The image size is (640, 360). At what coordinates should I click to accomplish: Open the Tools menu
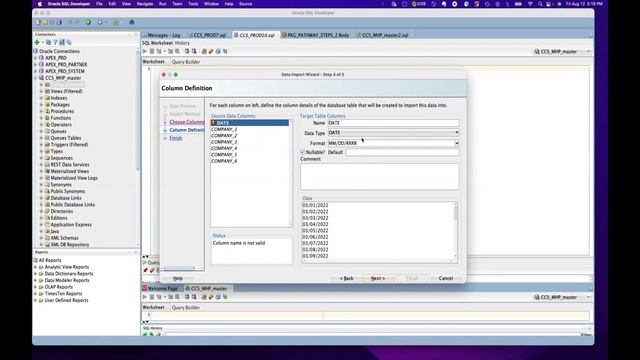(193, 4)
